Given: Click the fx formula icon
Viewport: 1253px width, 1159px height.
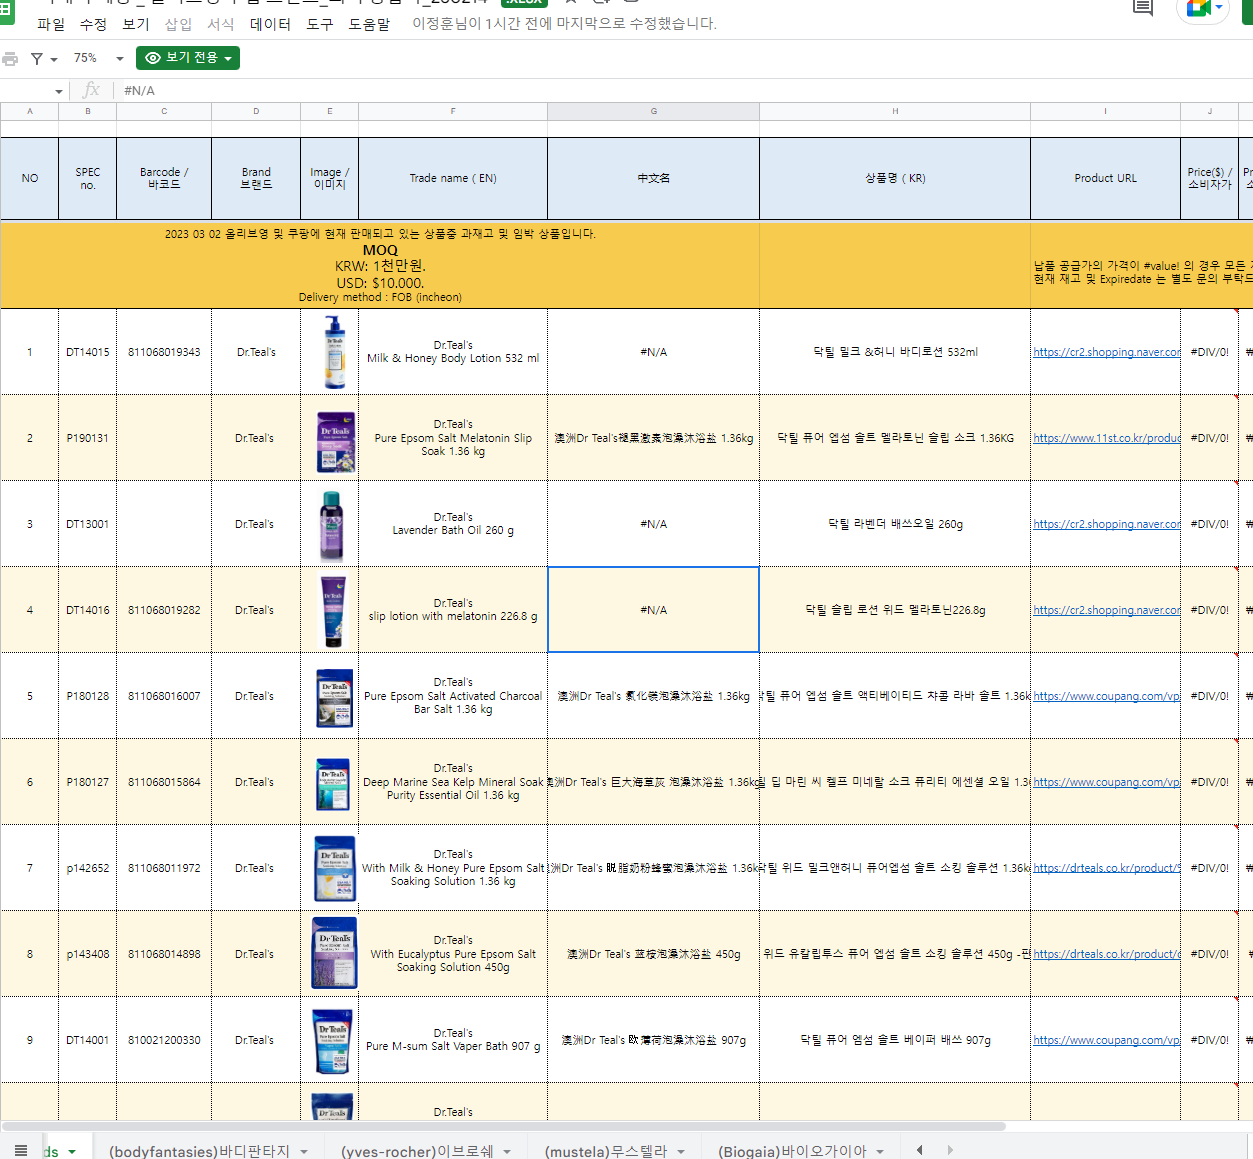Looking at the screenshot, I should click(91, 90).
